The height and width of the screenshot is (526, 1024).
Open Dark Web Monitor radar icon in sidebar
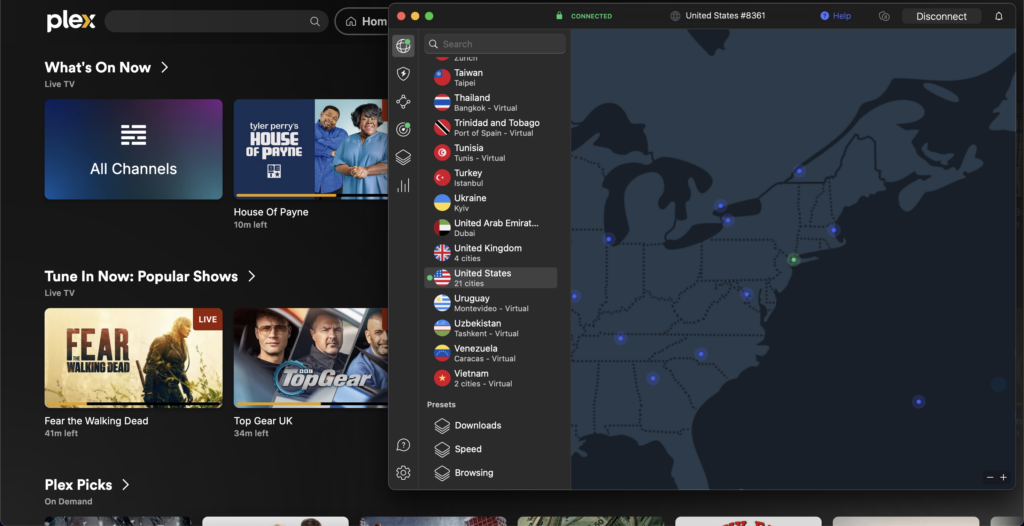click(x=403, y=129)
